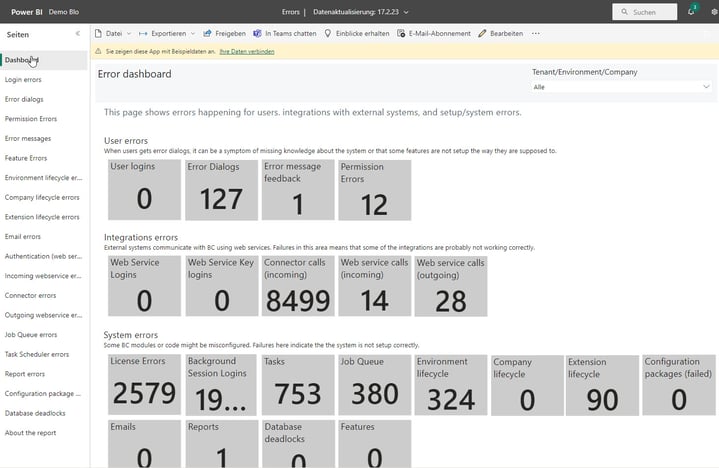719x468 pixels.
Task: Click the Teams chat icon
Action: (x=257, y=33)
